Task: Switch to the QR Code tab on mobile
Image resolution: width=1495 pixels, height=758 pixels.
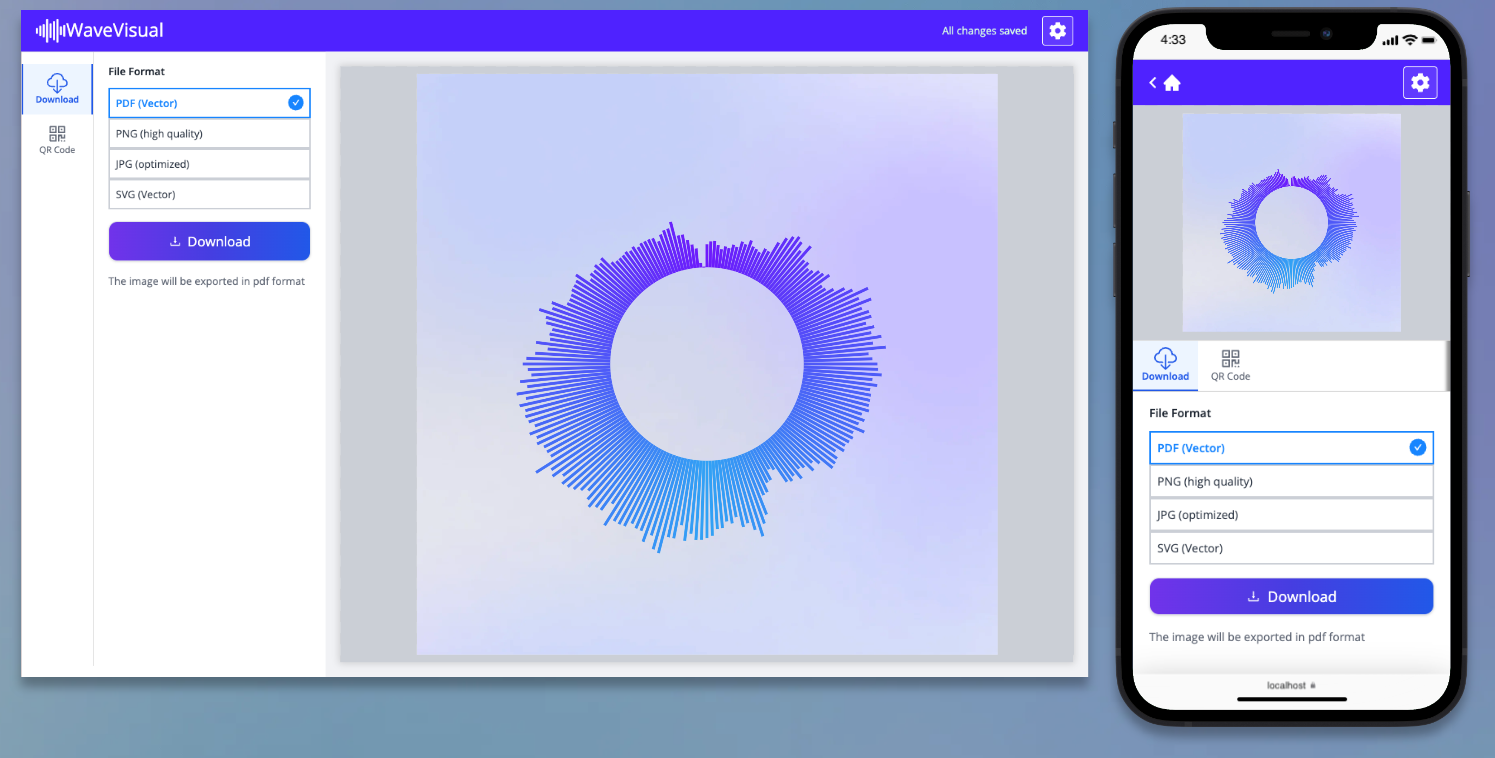Action: click(x=1229, y=364)
